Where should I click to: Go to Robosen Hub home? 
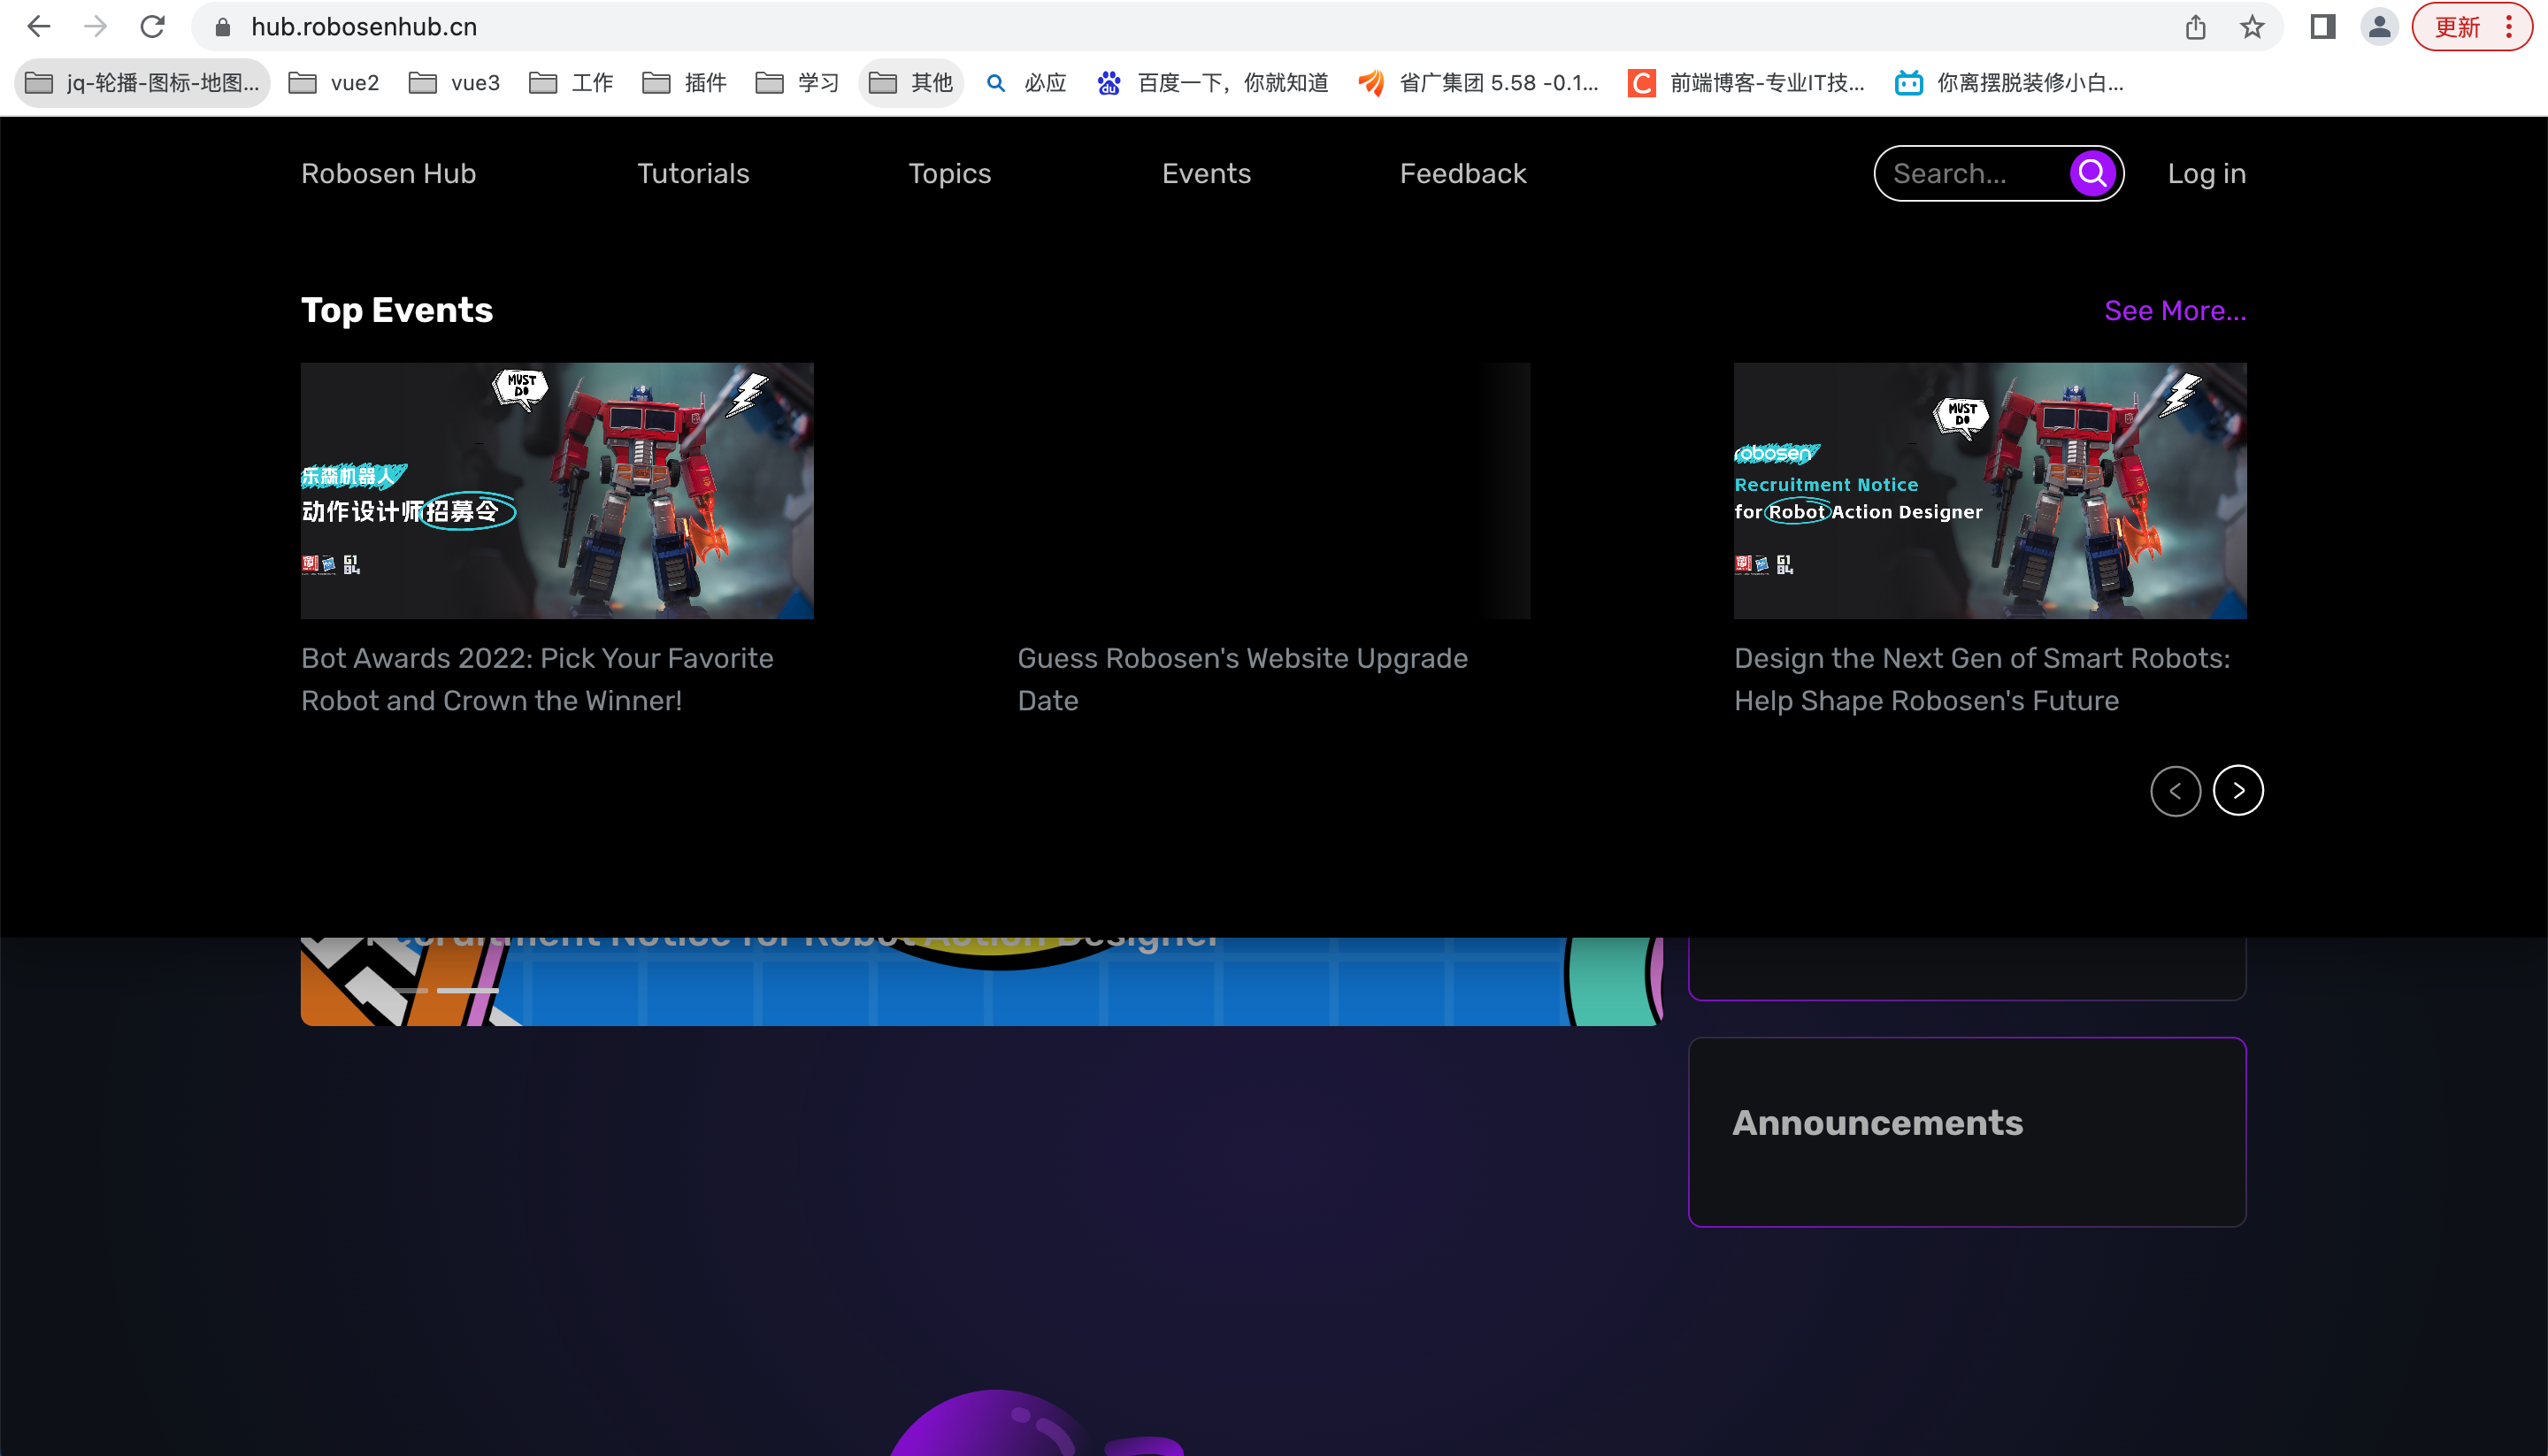(x=388, y=174)
